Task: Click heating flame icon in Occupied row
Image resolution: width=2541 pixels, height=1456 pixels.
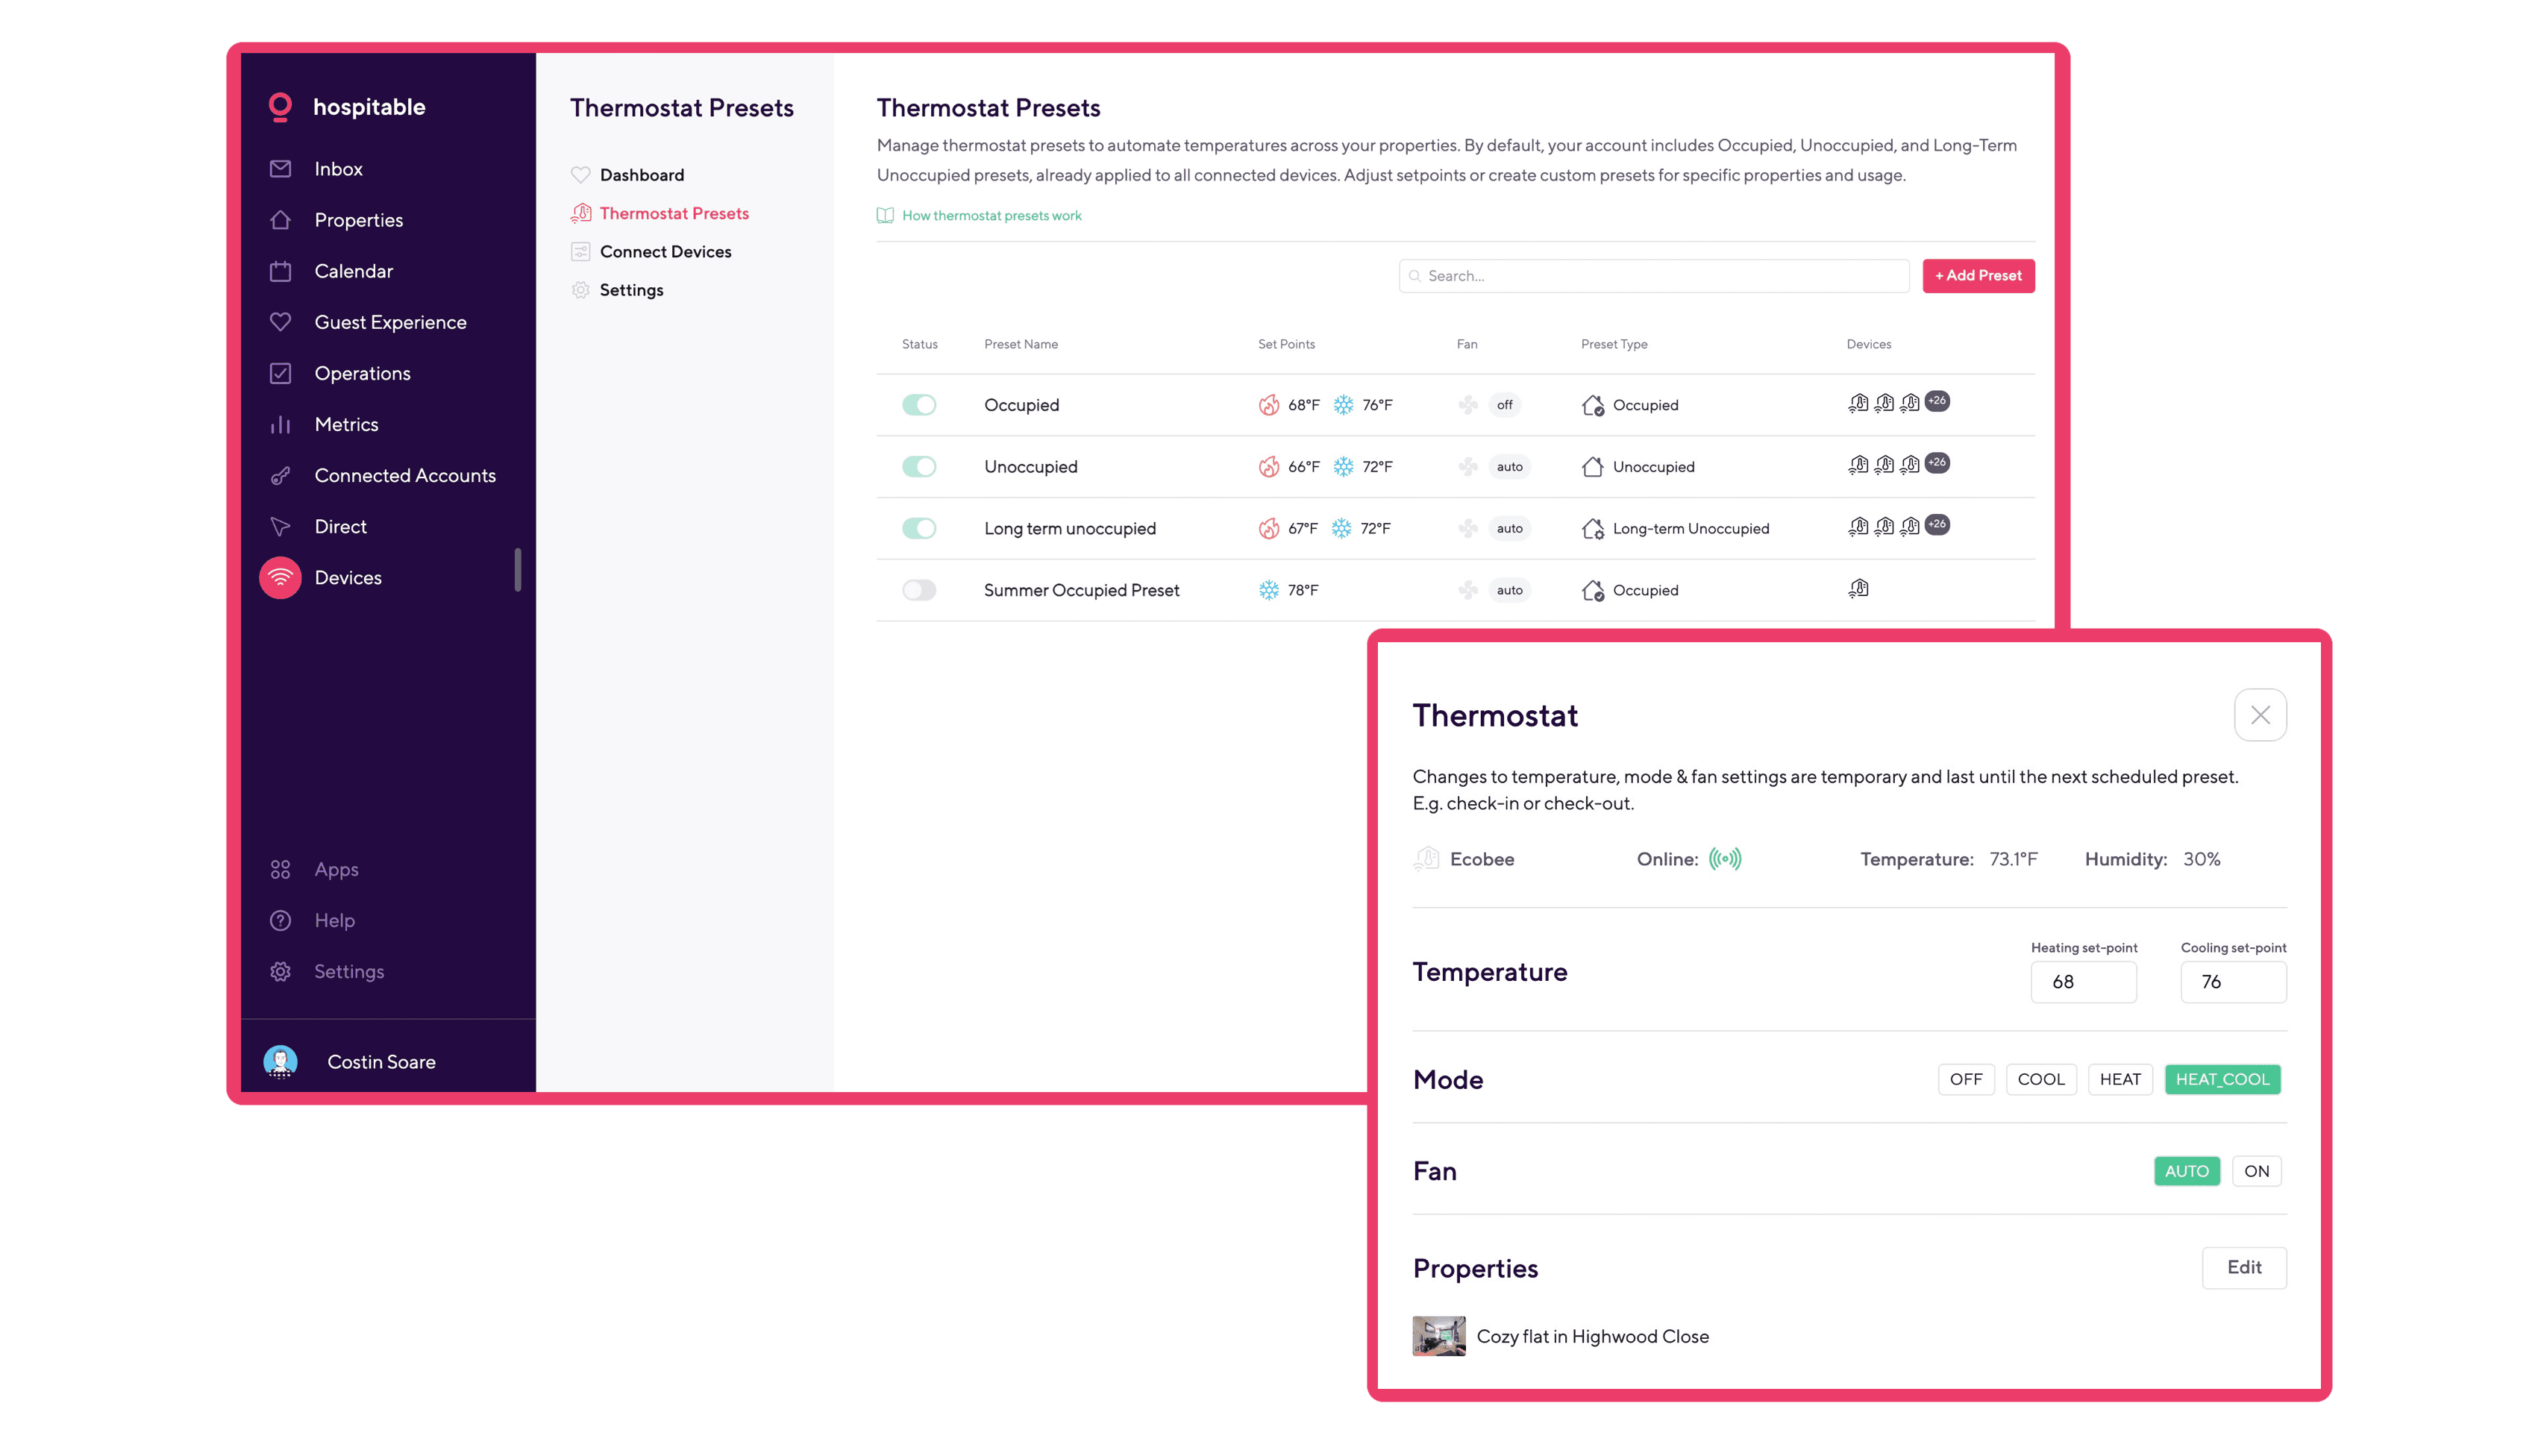Action: click(1268, 405)
